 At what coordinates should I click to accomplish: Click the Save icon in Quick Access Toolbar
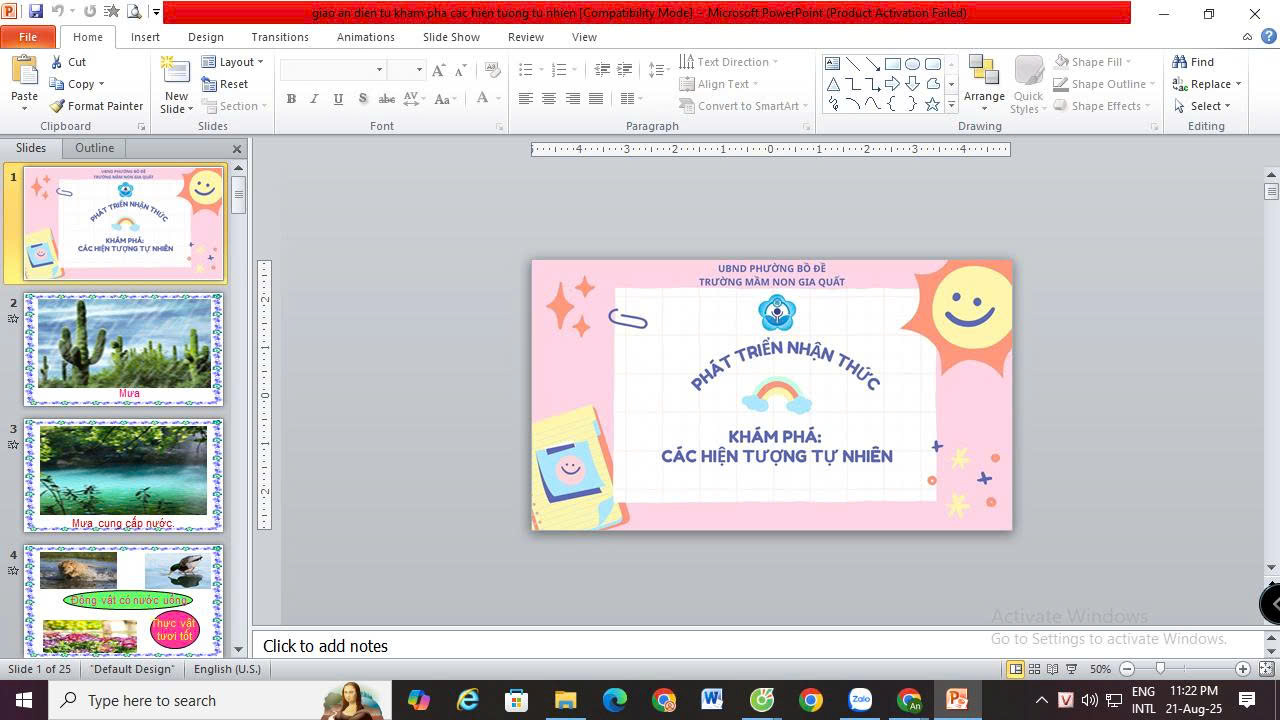(36, 12)
